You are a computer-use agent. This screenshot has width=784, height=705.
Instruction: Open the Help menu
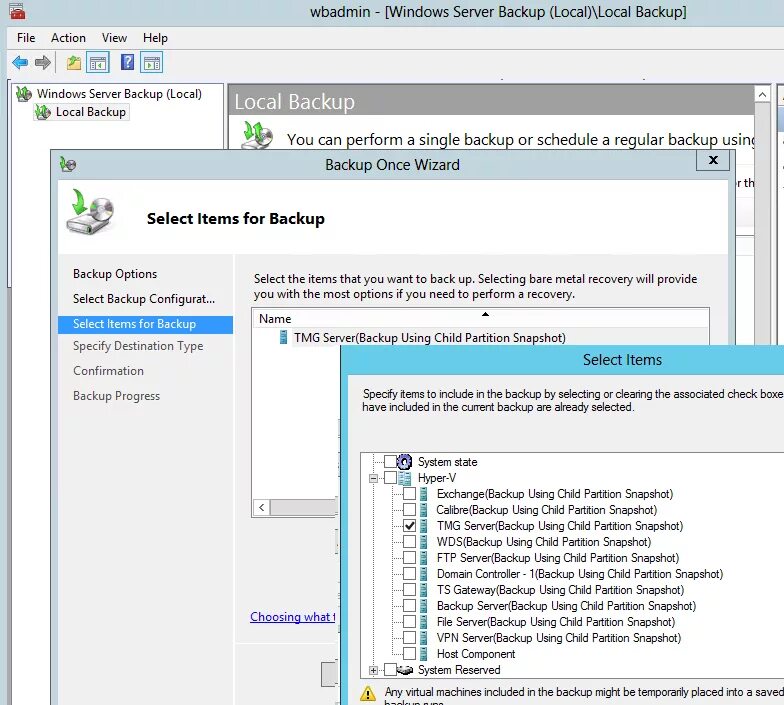(x=156, y=38)
